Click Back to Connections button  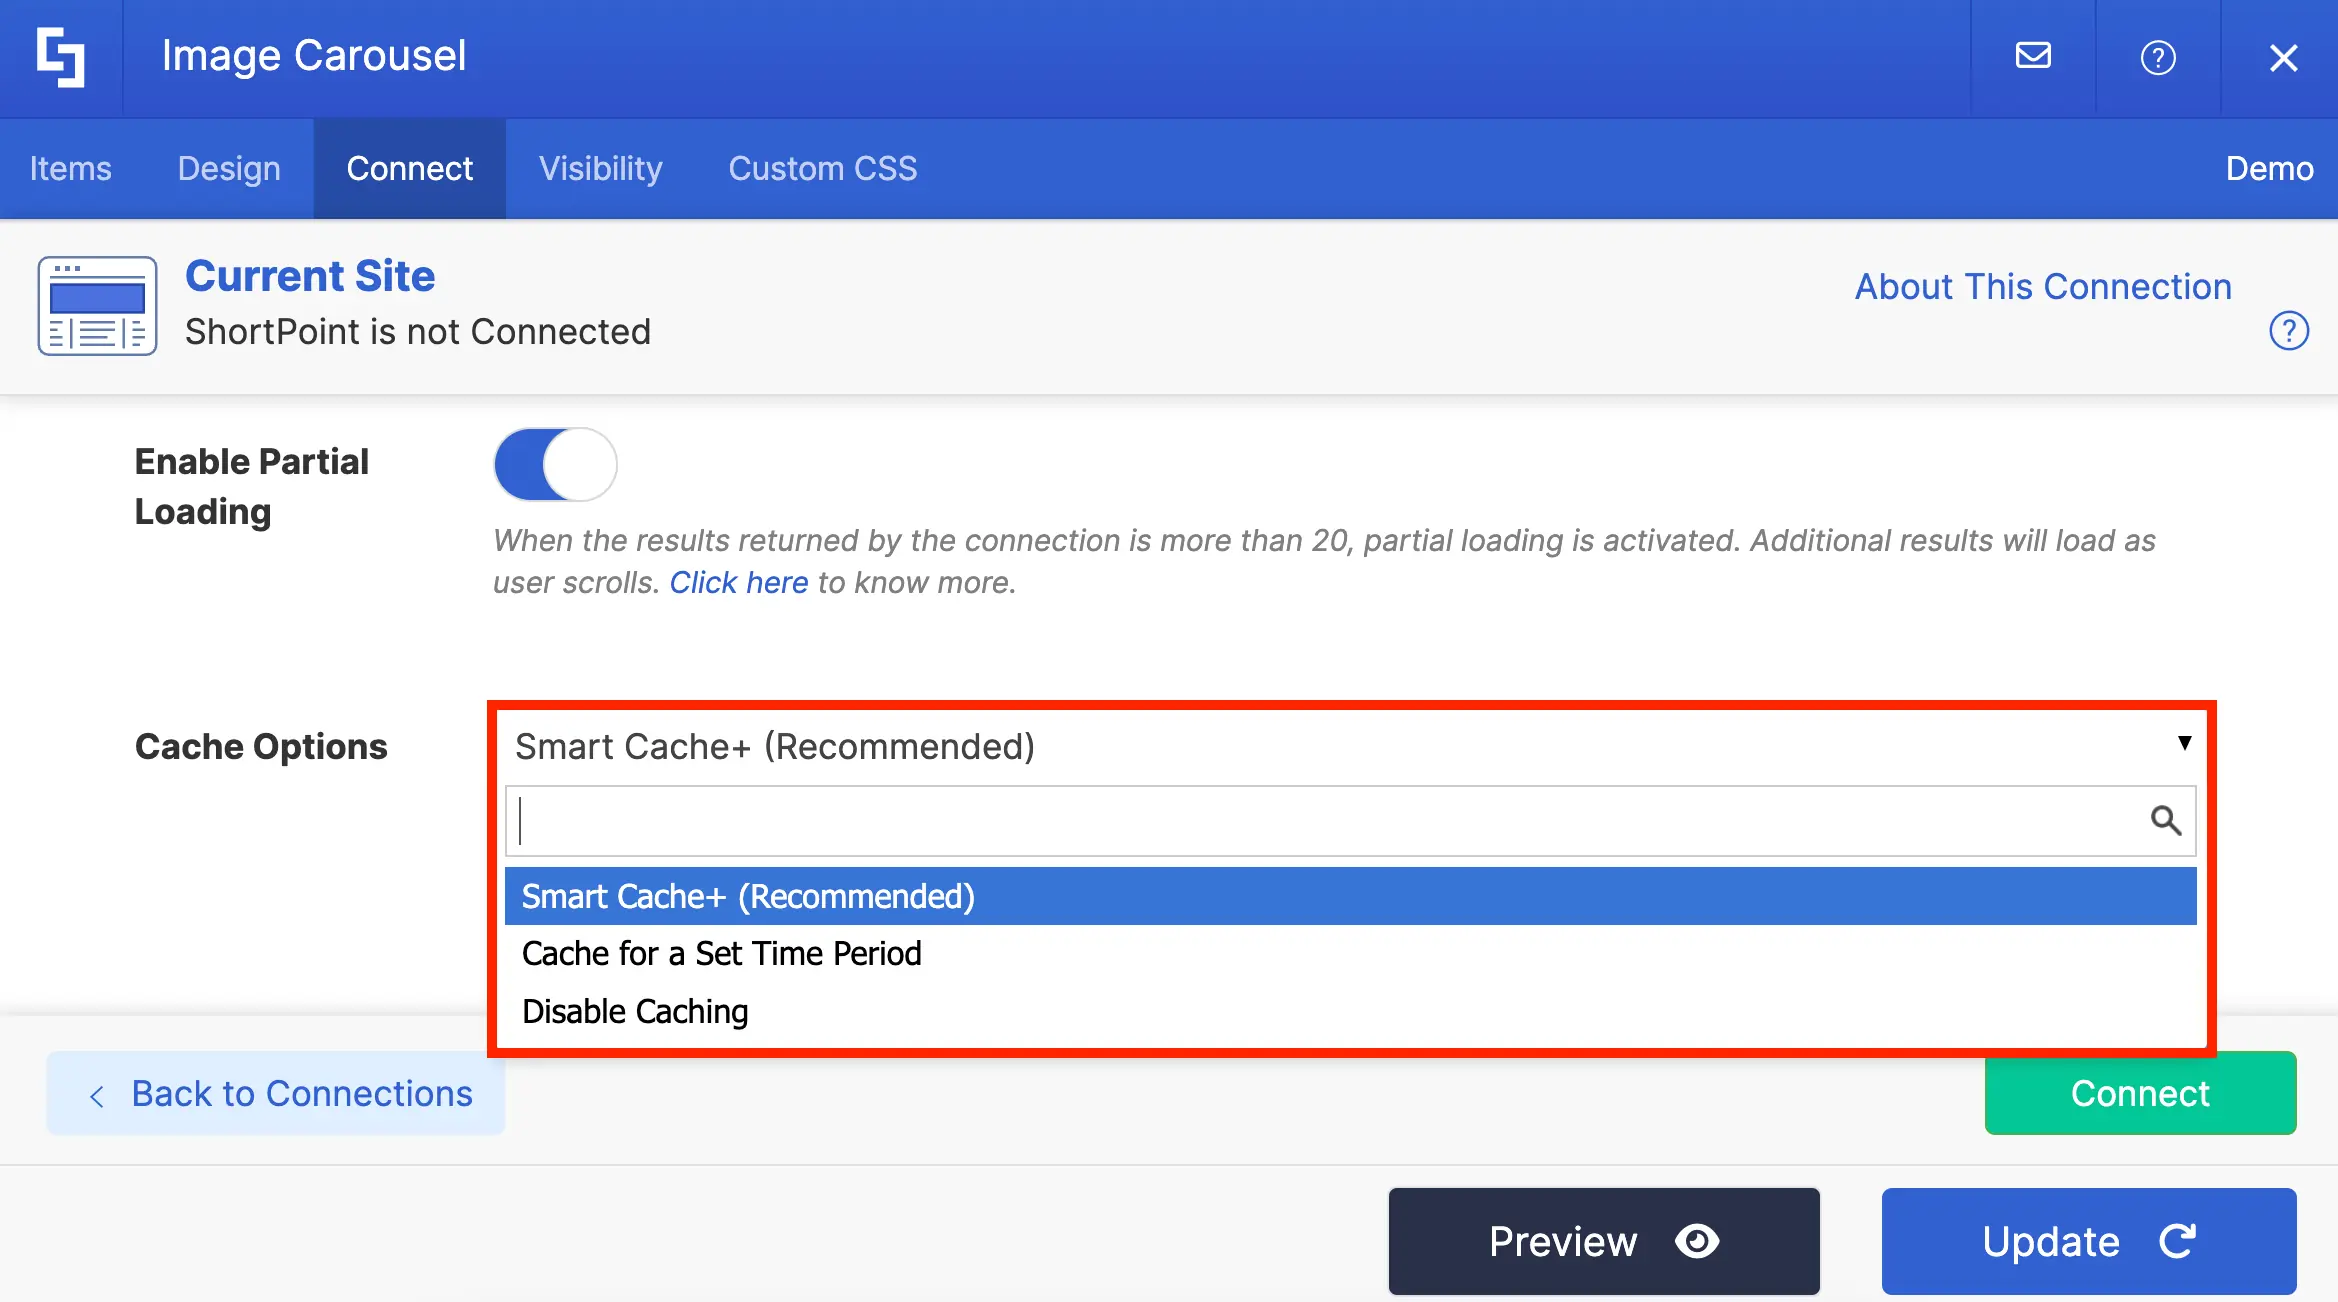click(276, 1093)
